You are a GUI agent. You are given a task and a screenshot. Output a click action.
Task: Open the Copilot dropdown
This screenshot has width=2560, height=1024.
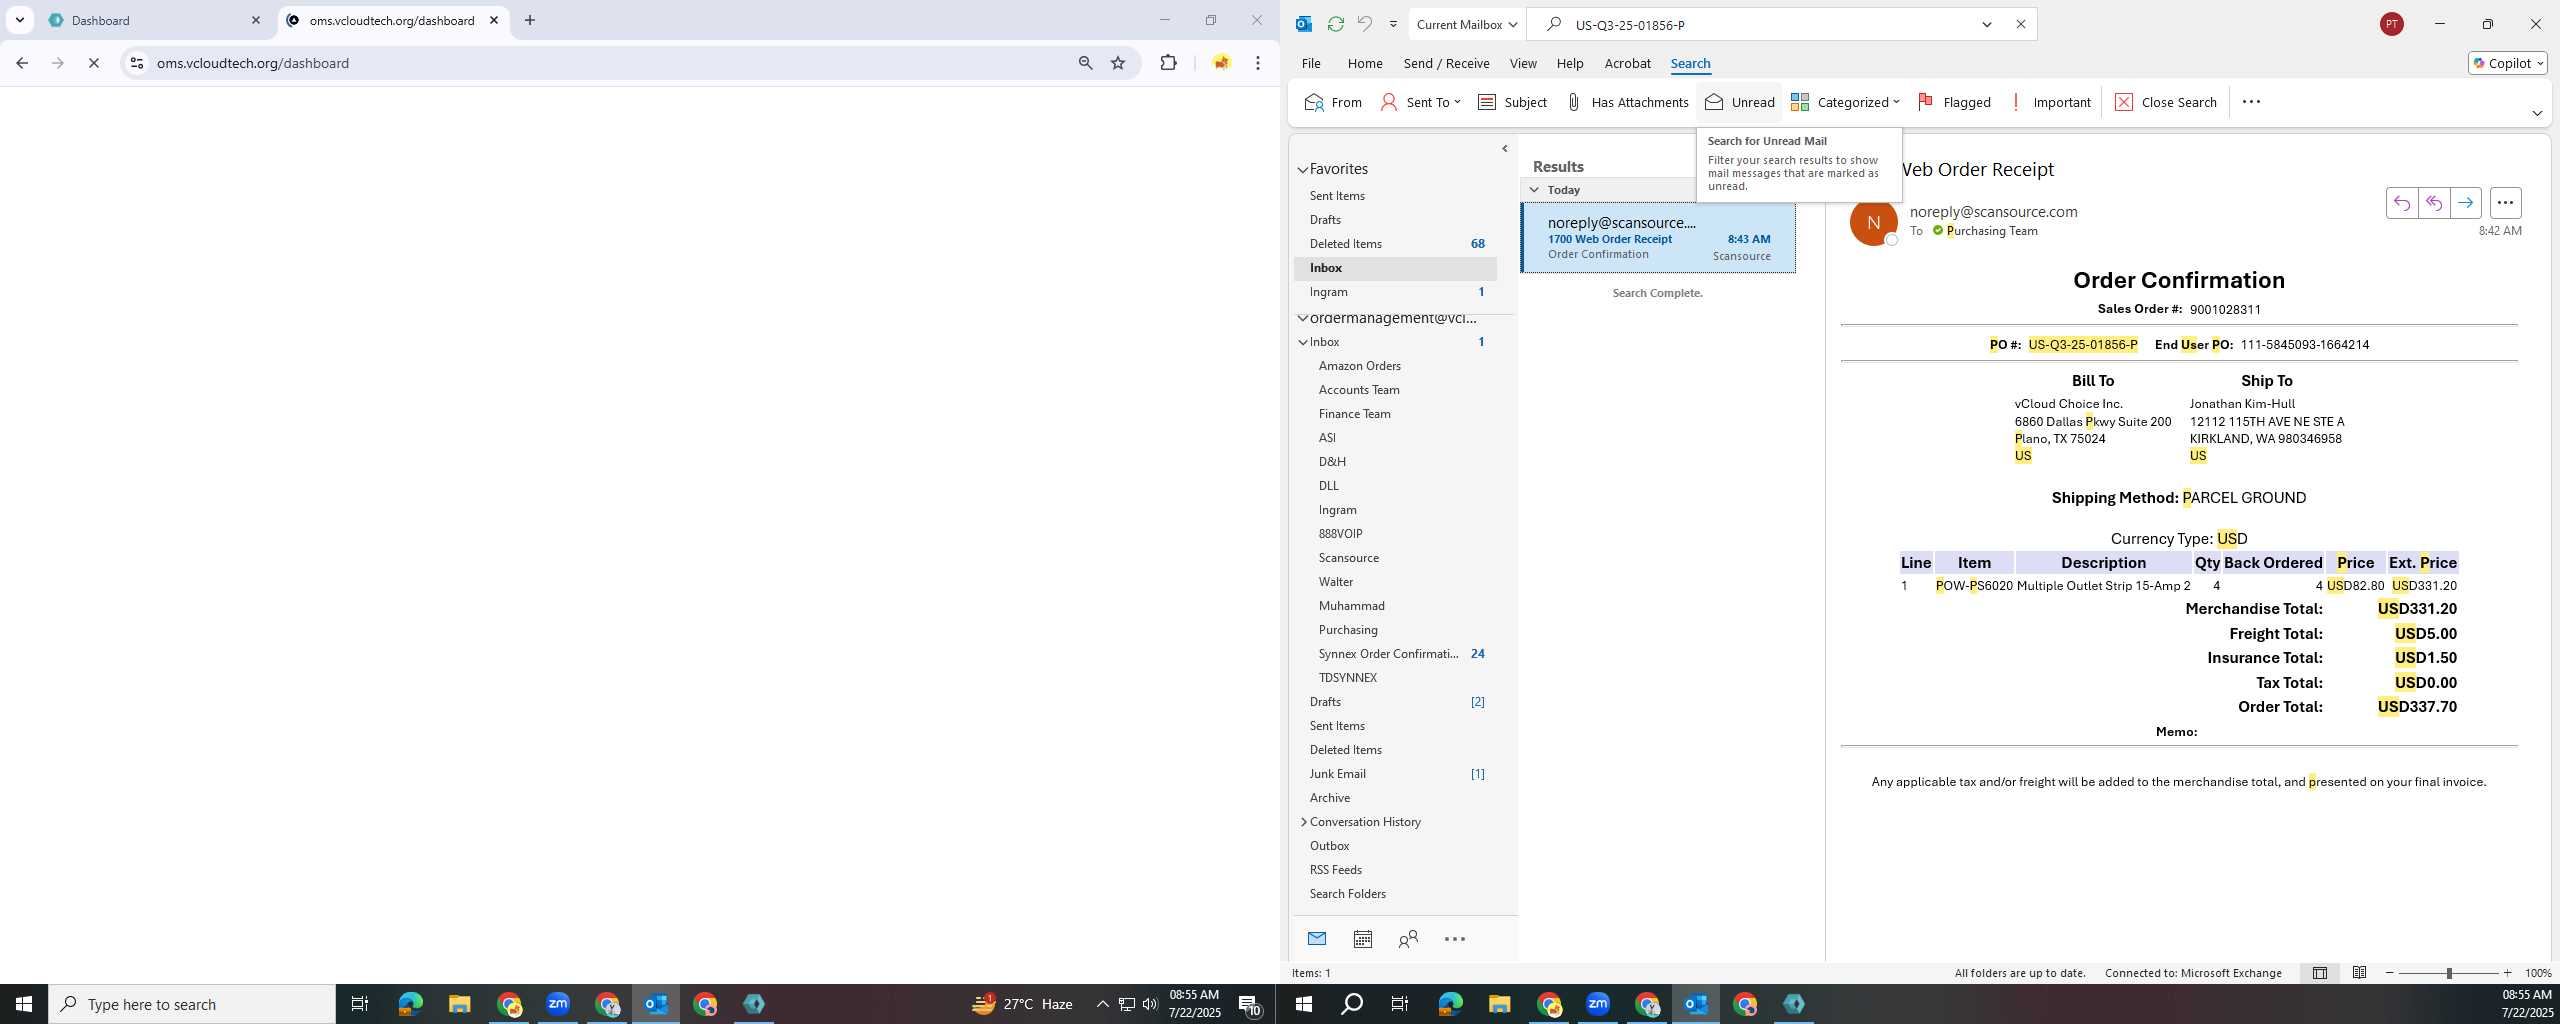click(x=2508, y=63)
